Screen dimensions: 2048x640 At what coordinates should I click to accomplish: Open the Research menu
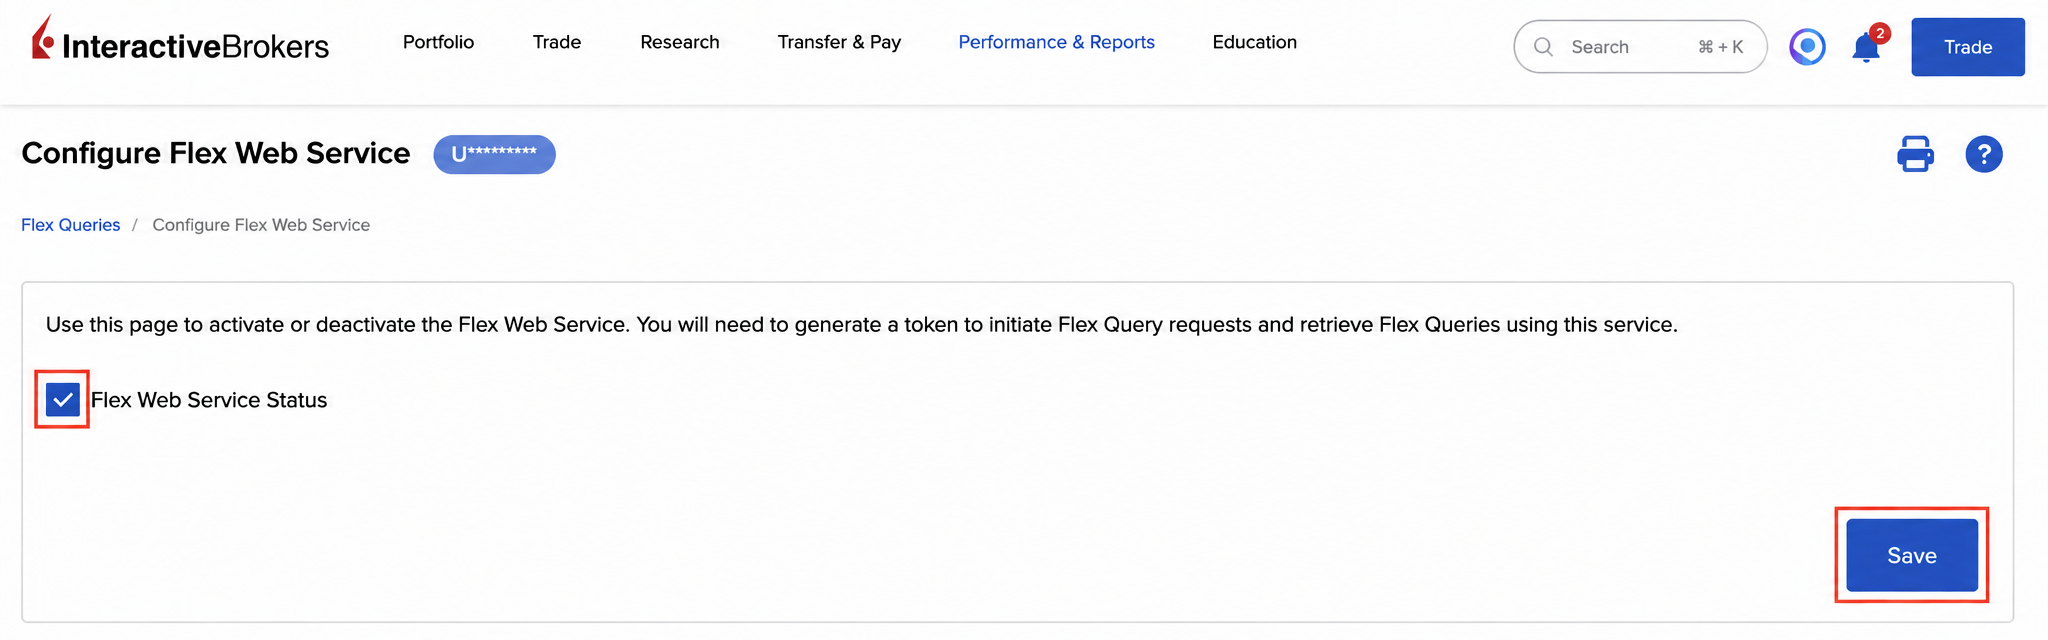point(680,42)
